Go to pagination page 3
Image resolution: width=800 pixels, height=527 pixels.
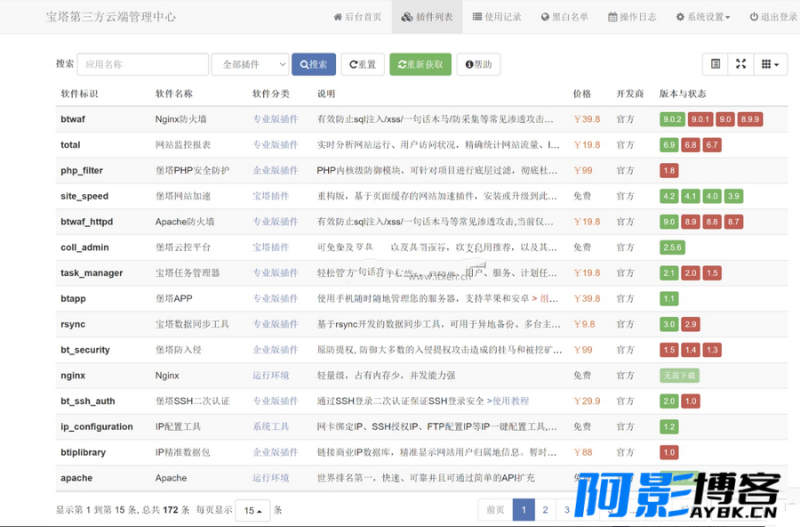click(567, 510)
